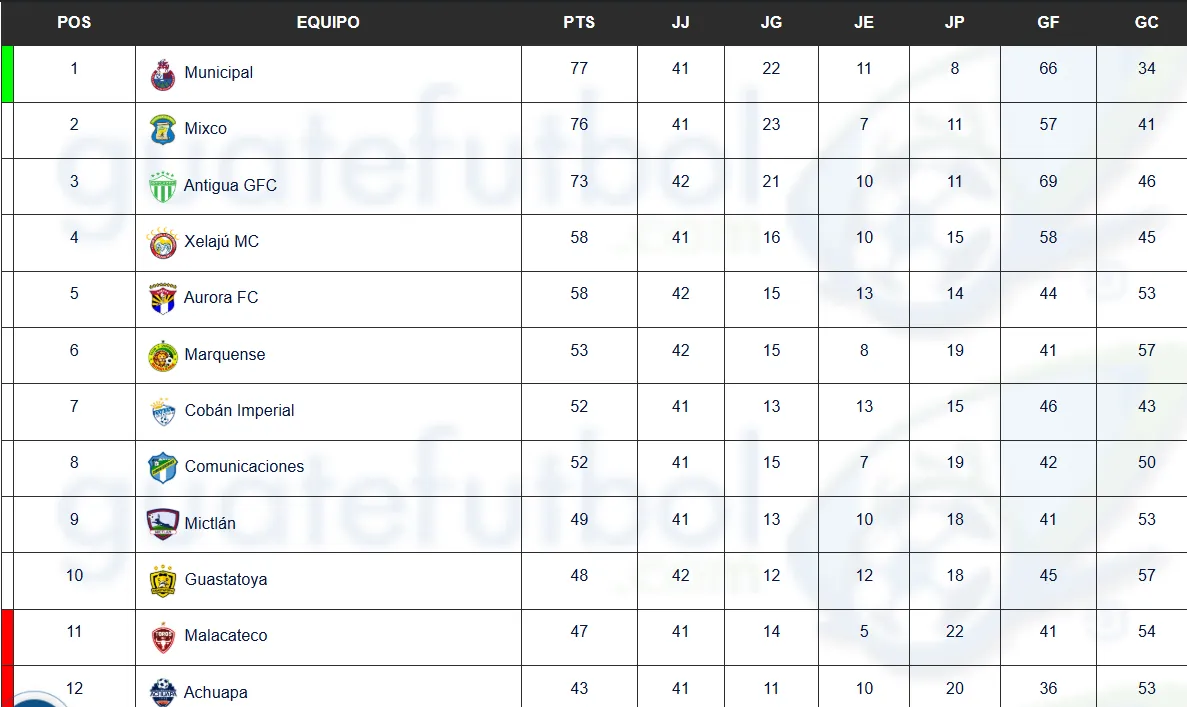Click the Marquense team crest icon

point(162,355)
